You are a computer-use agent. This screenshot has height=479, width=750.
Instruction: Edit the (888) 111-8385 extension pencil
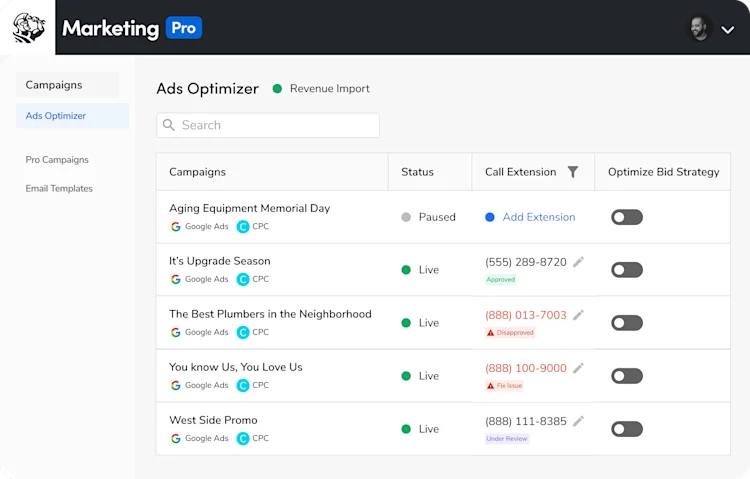[x=578, y=421]
